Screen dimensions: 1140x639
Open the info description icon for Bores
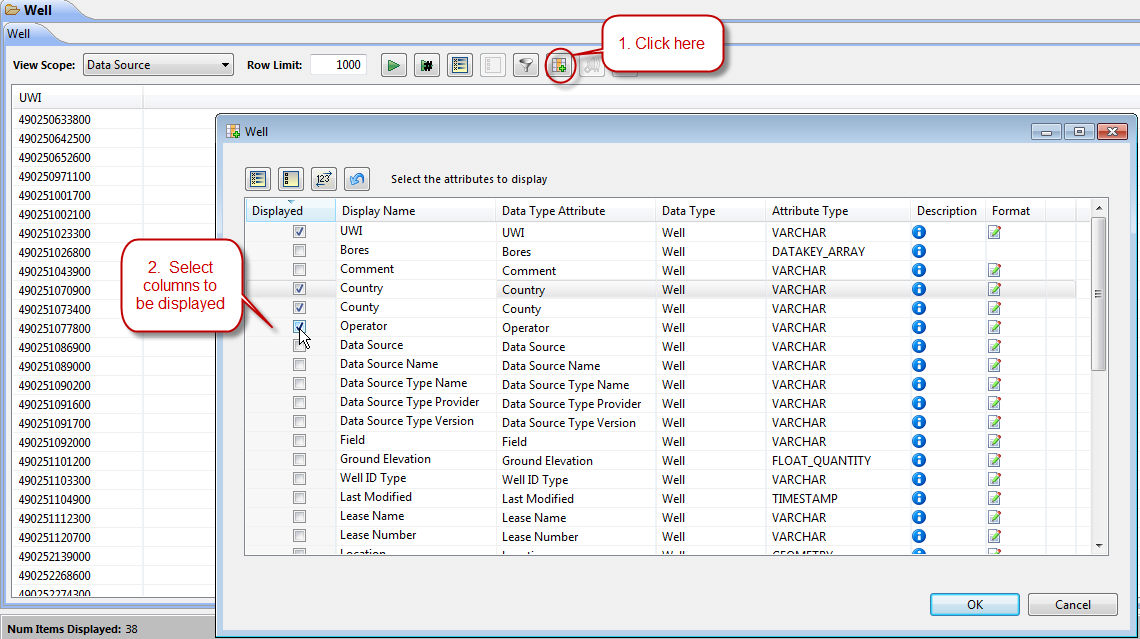pyautogui.click(x=919, y=251)
